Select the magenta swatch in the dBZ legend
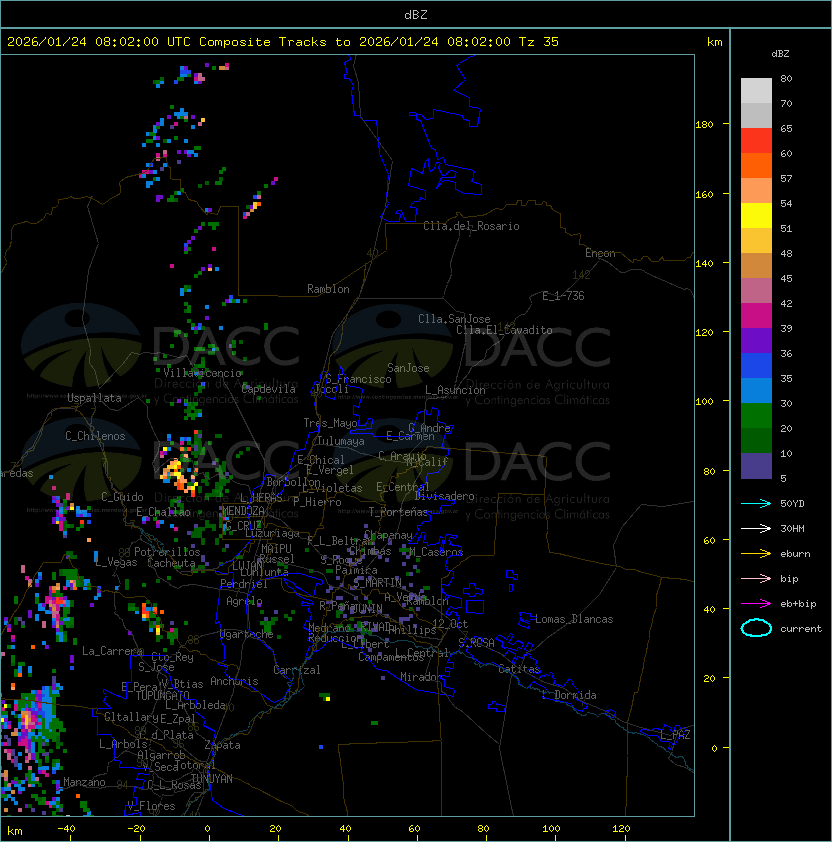 pyautogui.click(x=756, y=316)
